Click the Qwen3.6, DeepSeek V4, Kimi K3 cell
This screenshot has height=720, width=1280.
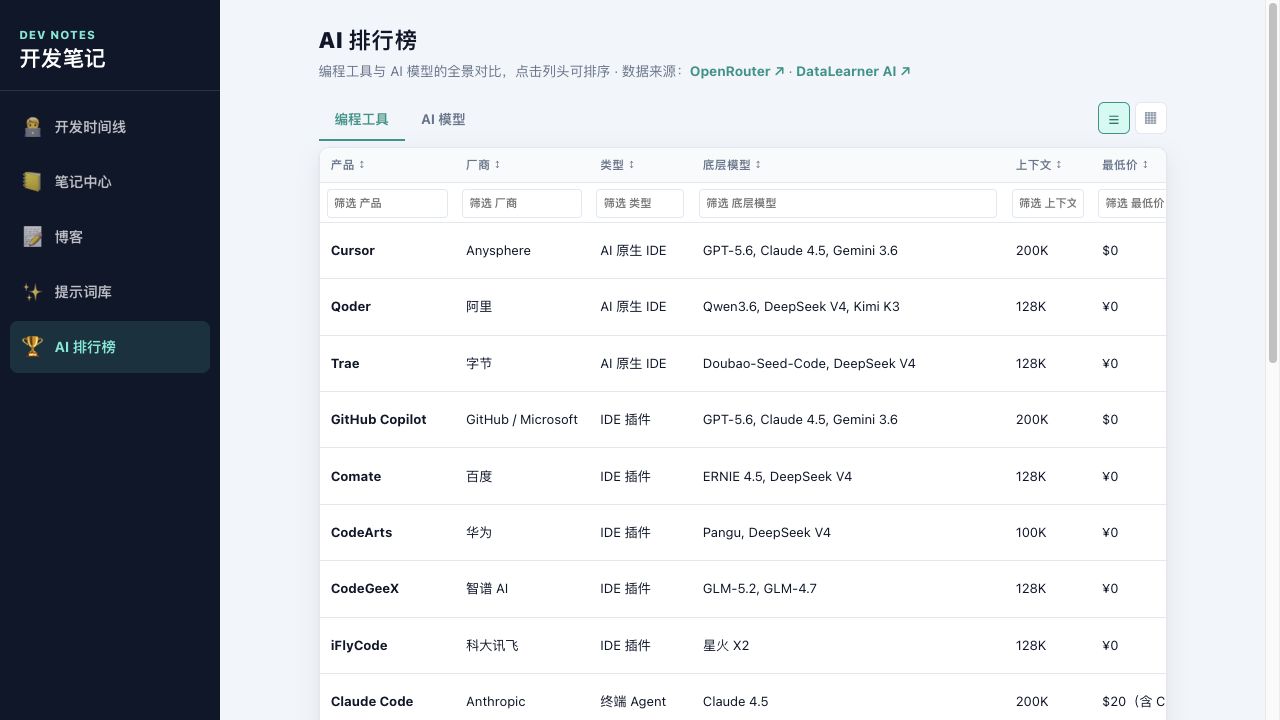point(801,307)
